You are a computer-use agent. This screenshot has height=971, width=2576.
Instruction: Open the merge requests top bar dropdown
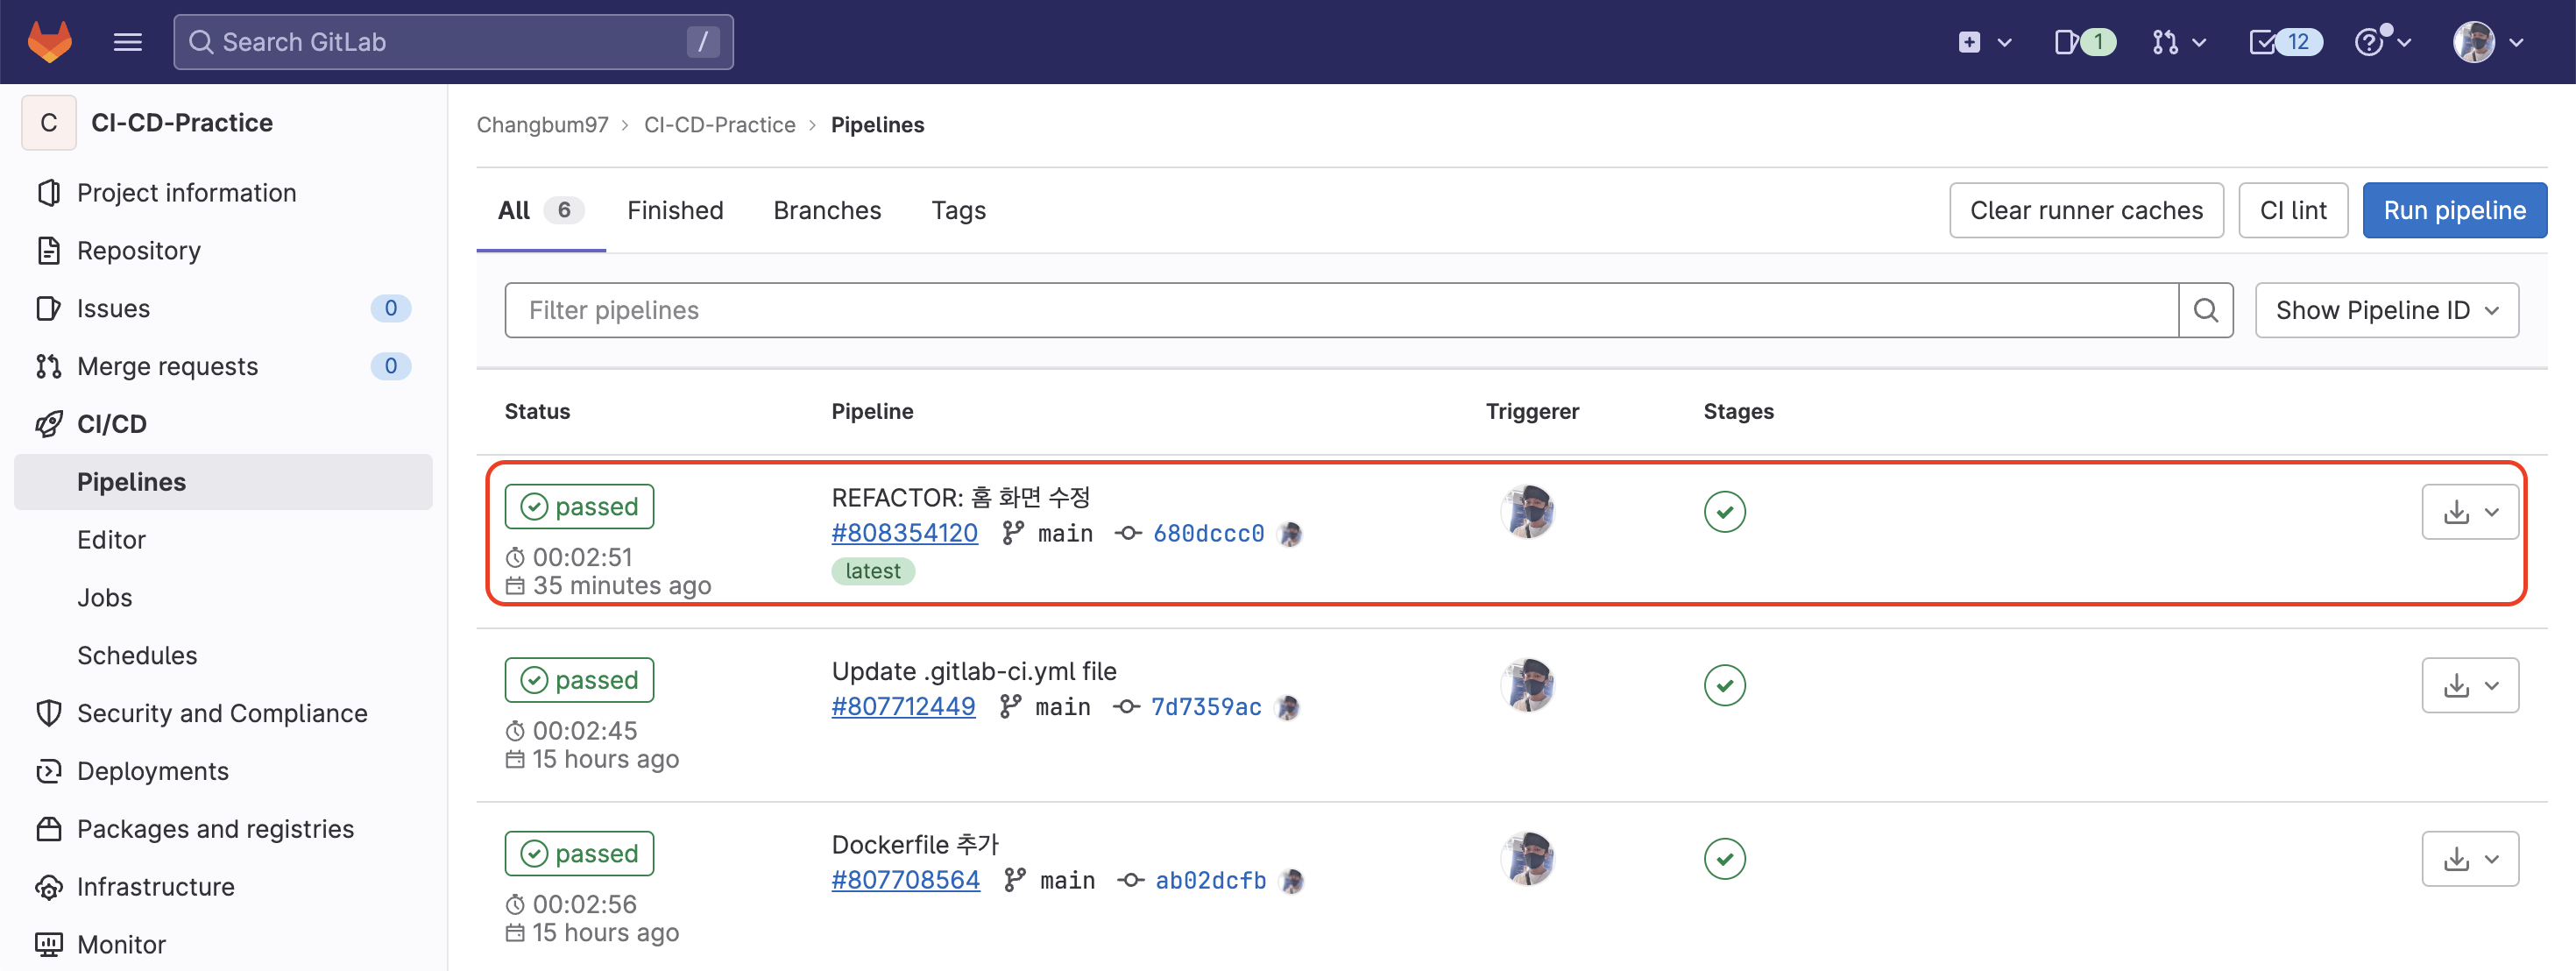point(2179,42)
